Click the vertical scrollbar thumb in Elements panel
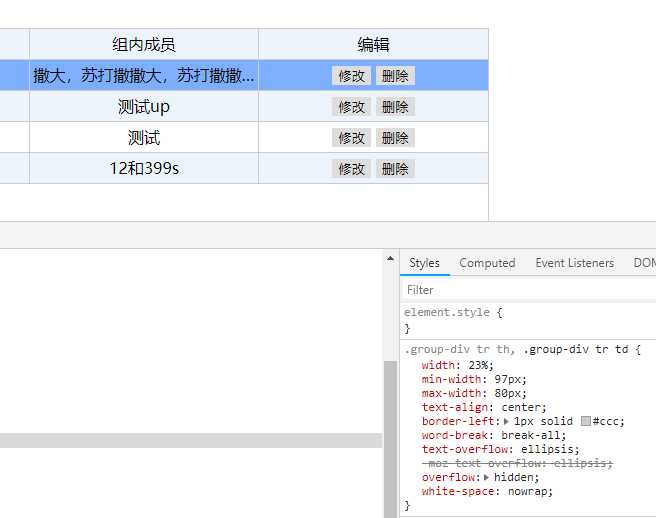This screenshot has width=656, height=518. click(x=390, y=439)
